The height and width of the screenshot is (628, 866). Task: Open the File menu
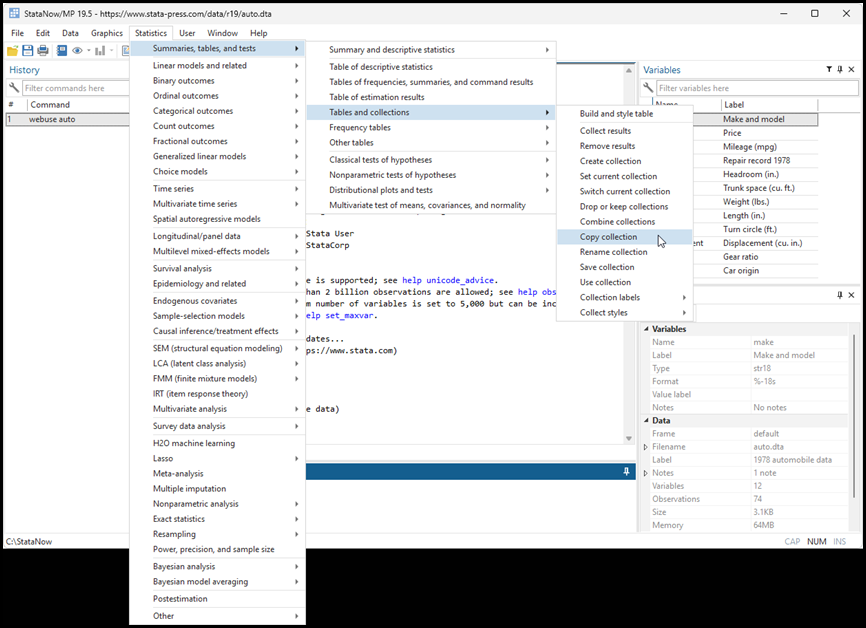coord(18,33)
